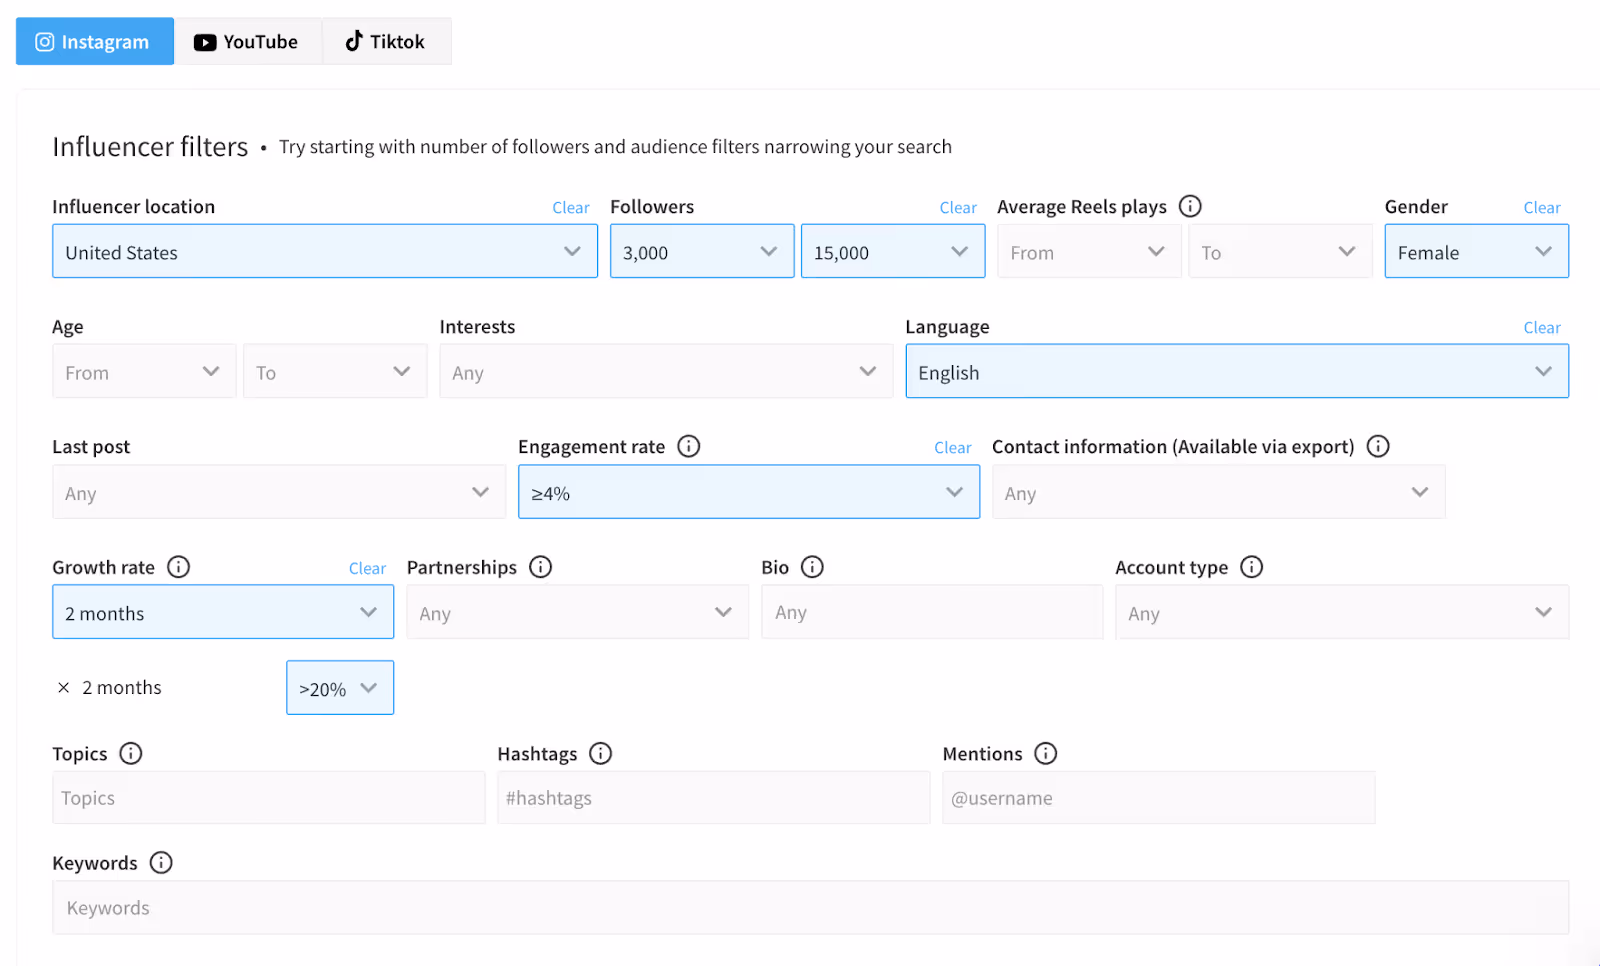Click the Engagement rate info icon

click(689, 446)
